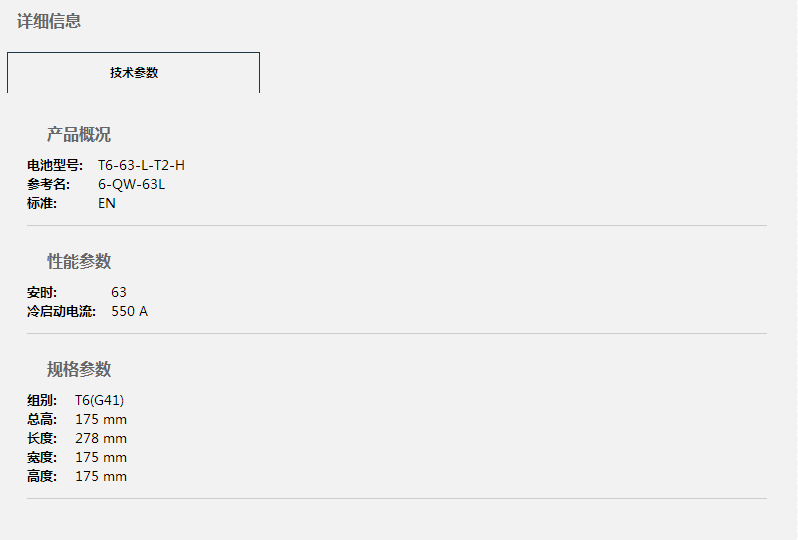Click the 高度 175 mm value

point(101,476)
